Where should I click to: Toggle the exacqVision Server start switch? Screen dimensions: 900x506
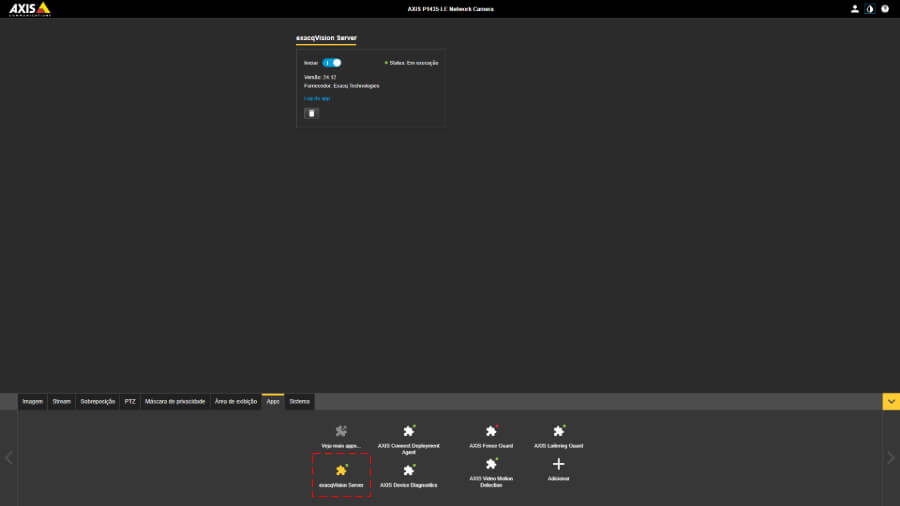[x=332, y=62]
